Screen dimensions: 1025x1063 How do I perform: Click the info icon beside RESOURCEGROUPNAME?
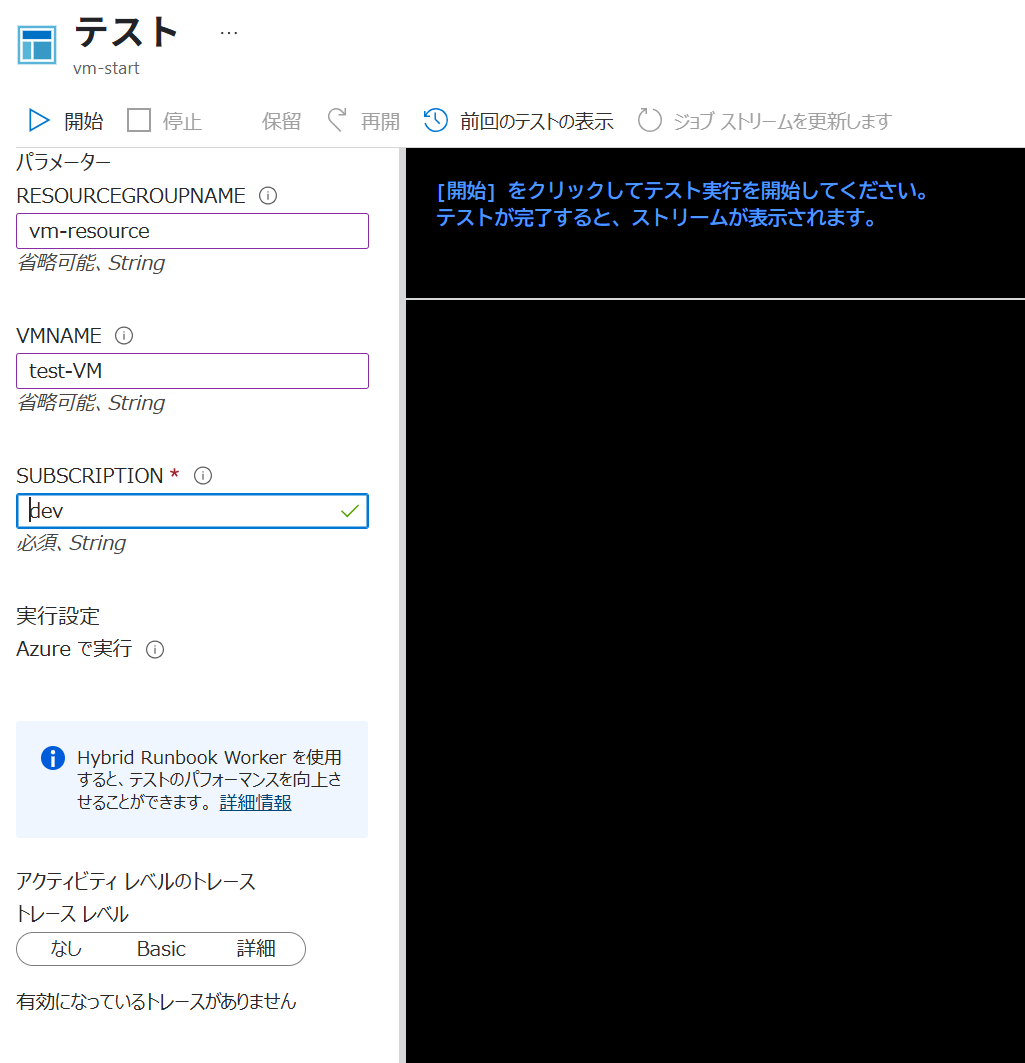coord(267,196)
